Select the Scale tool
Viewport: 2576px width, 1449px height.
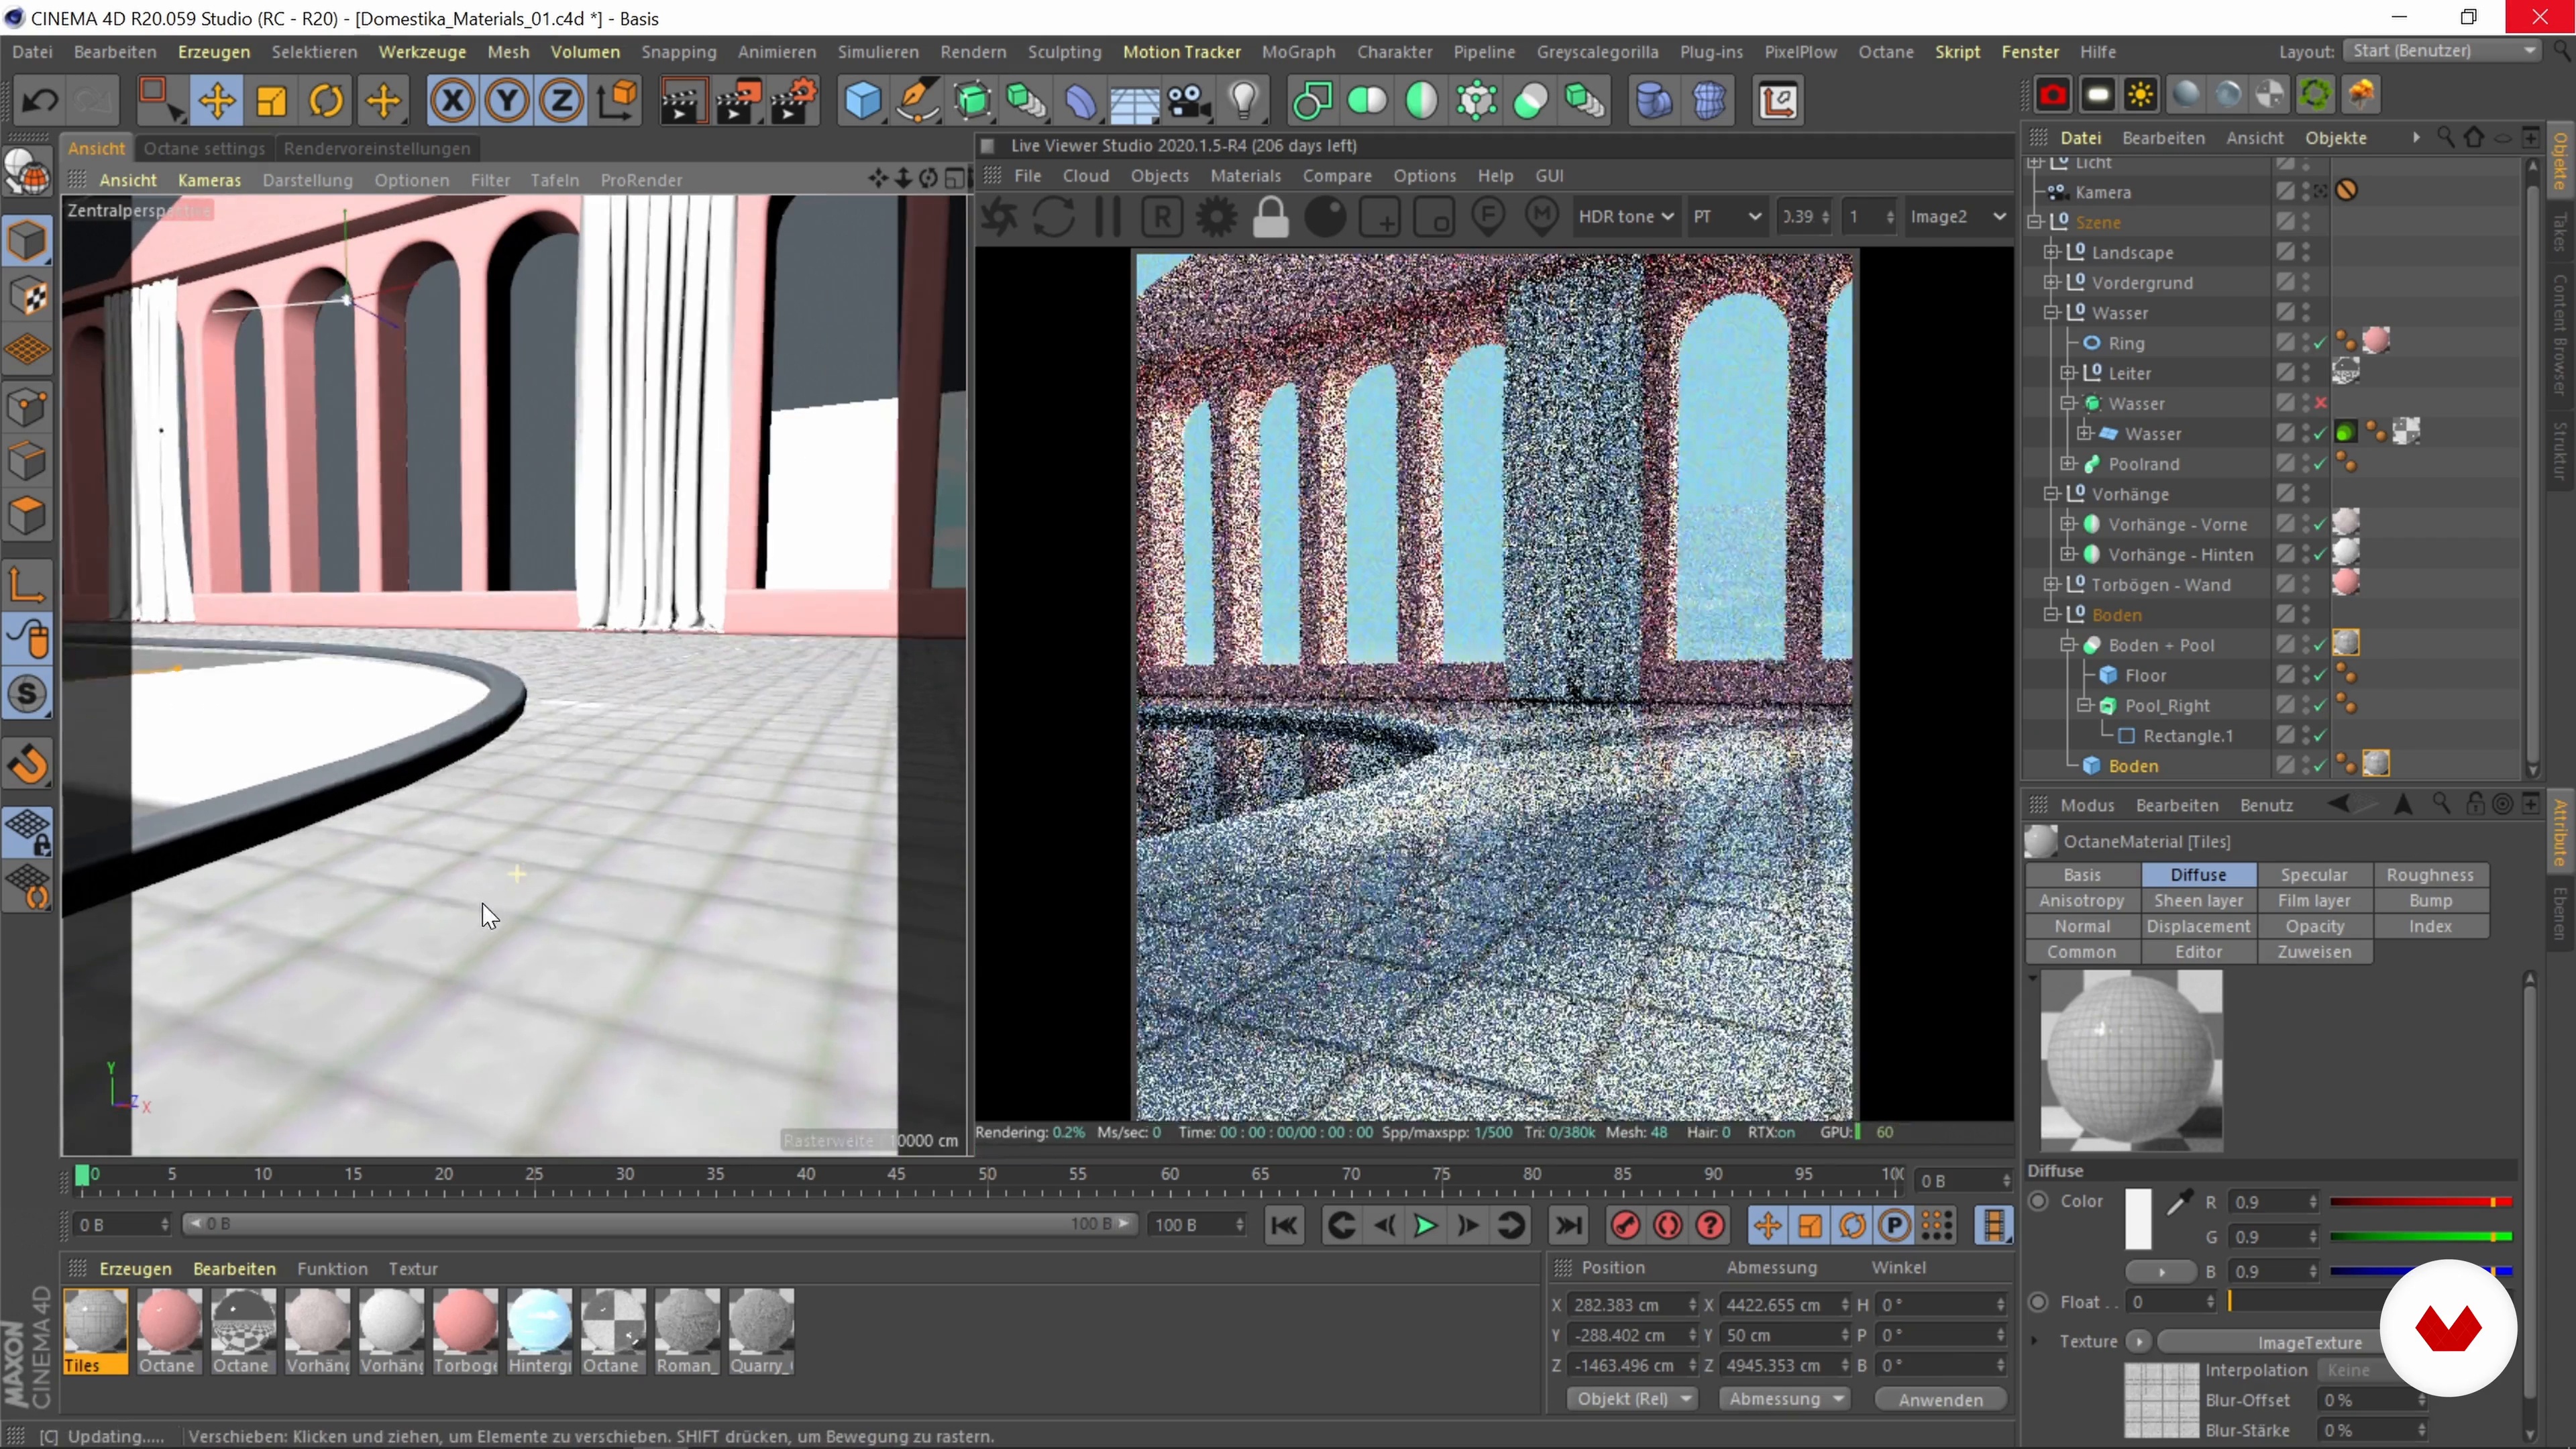pos(272,101)
